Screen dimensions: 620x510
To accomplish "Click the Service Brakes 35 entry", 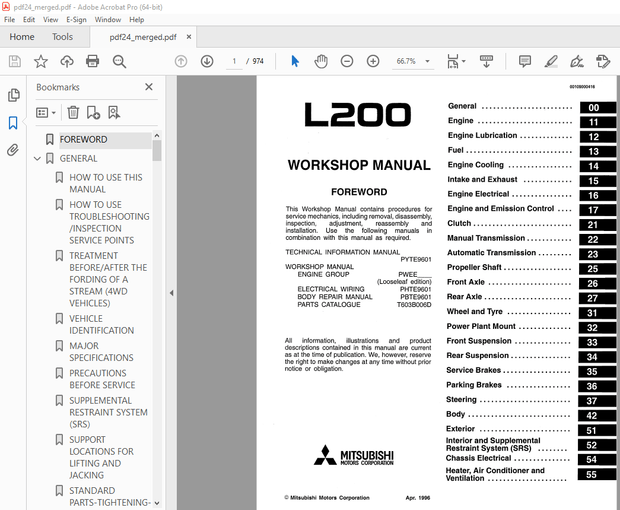I will 530,371.
